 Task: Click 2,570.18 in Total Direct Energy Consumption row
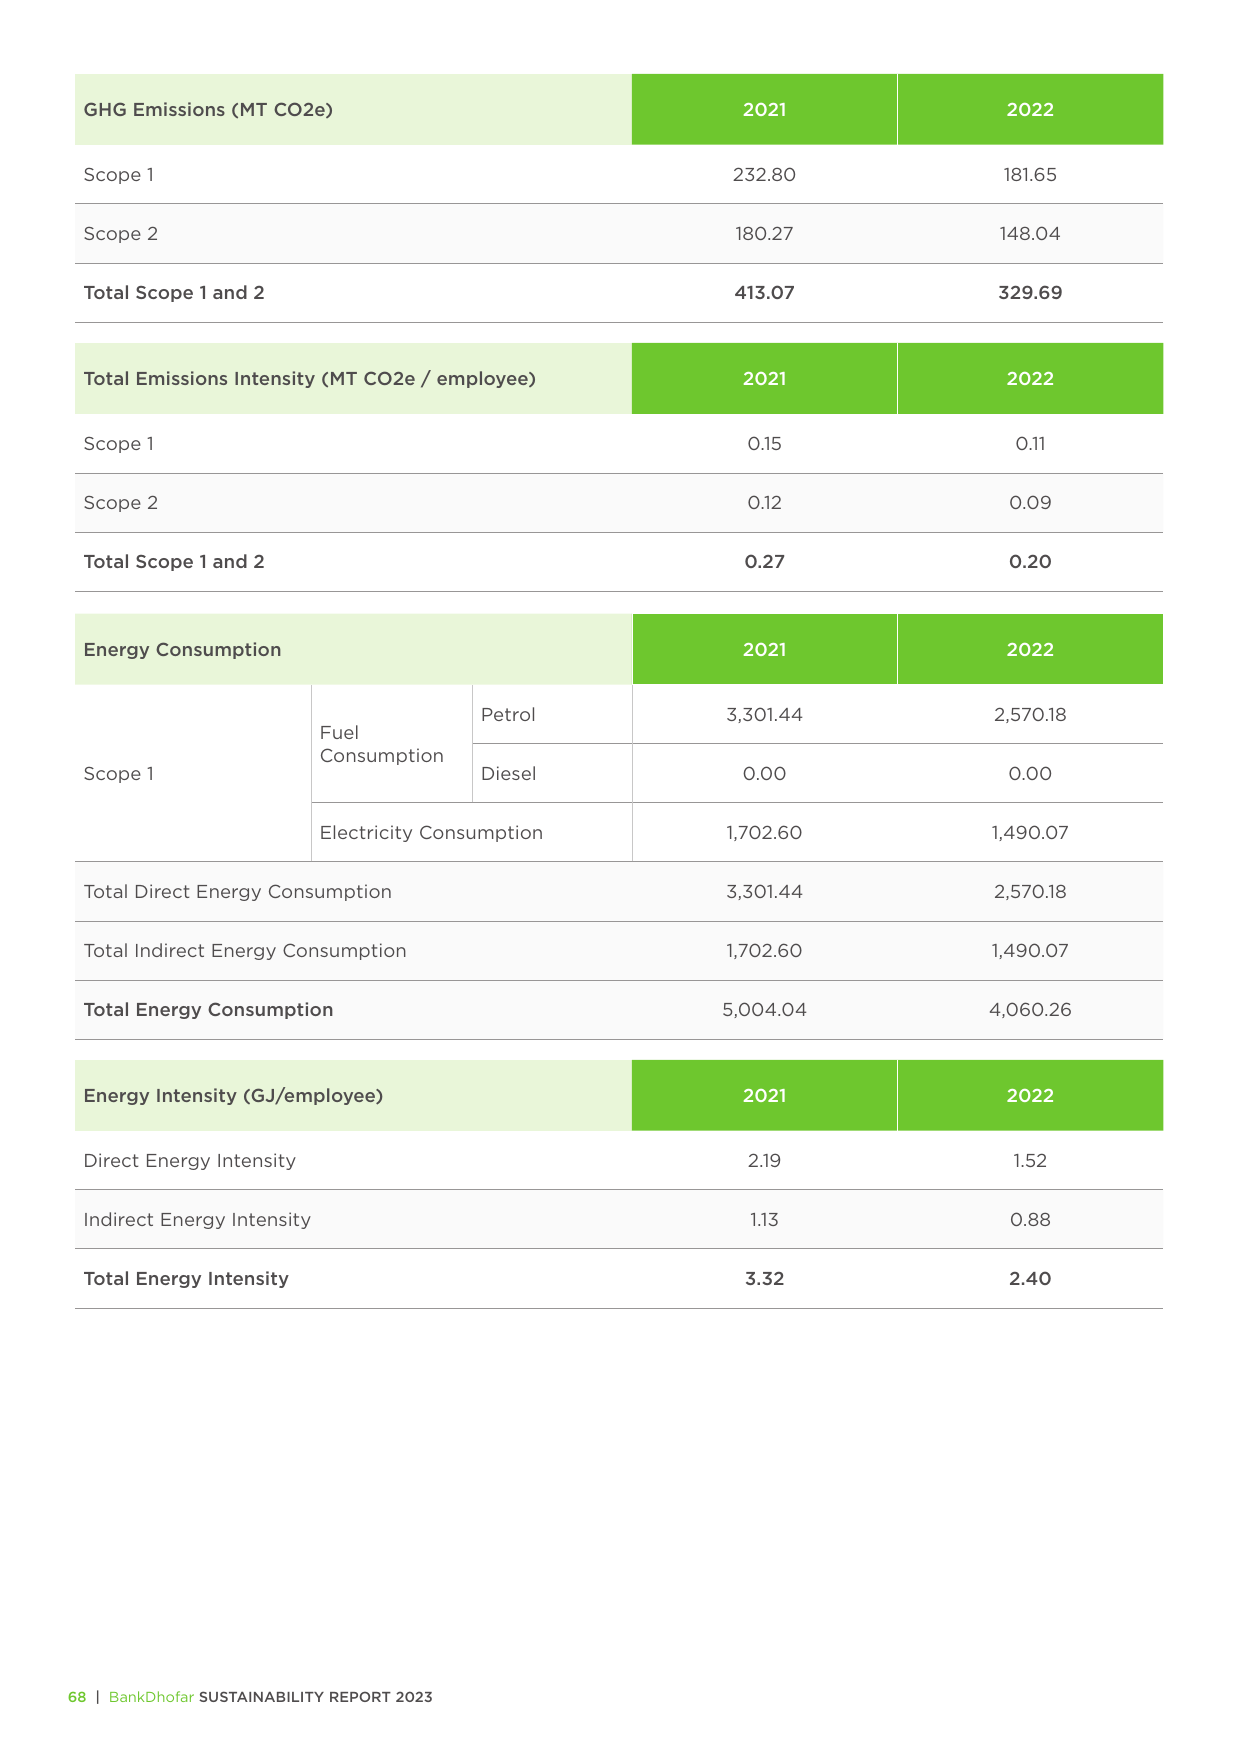1030,892
